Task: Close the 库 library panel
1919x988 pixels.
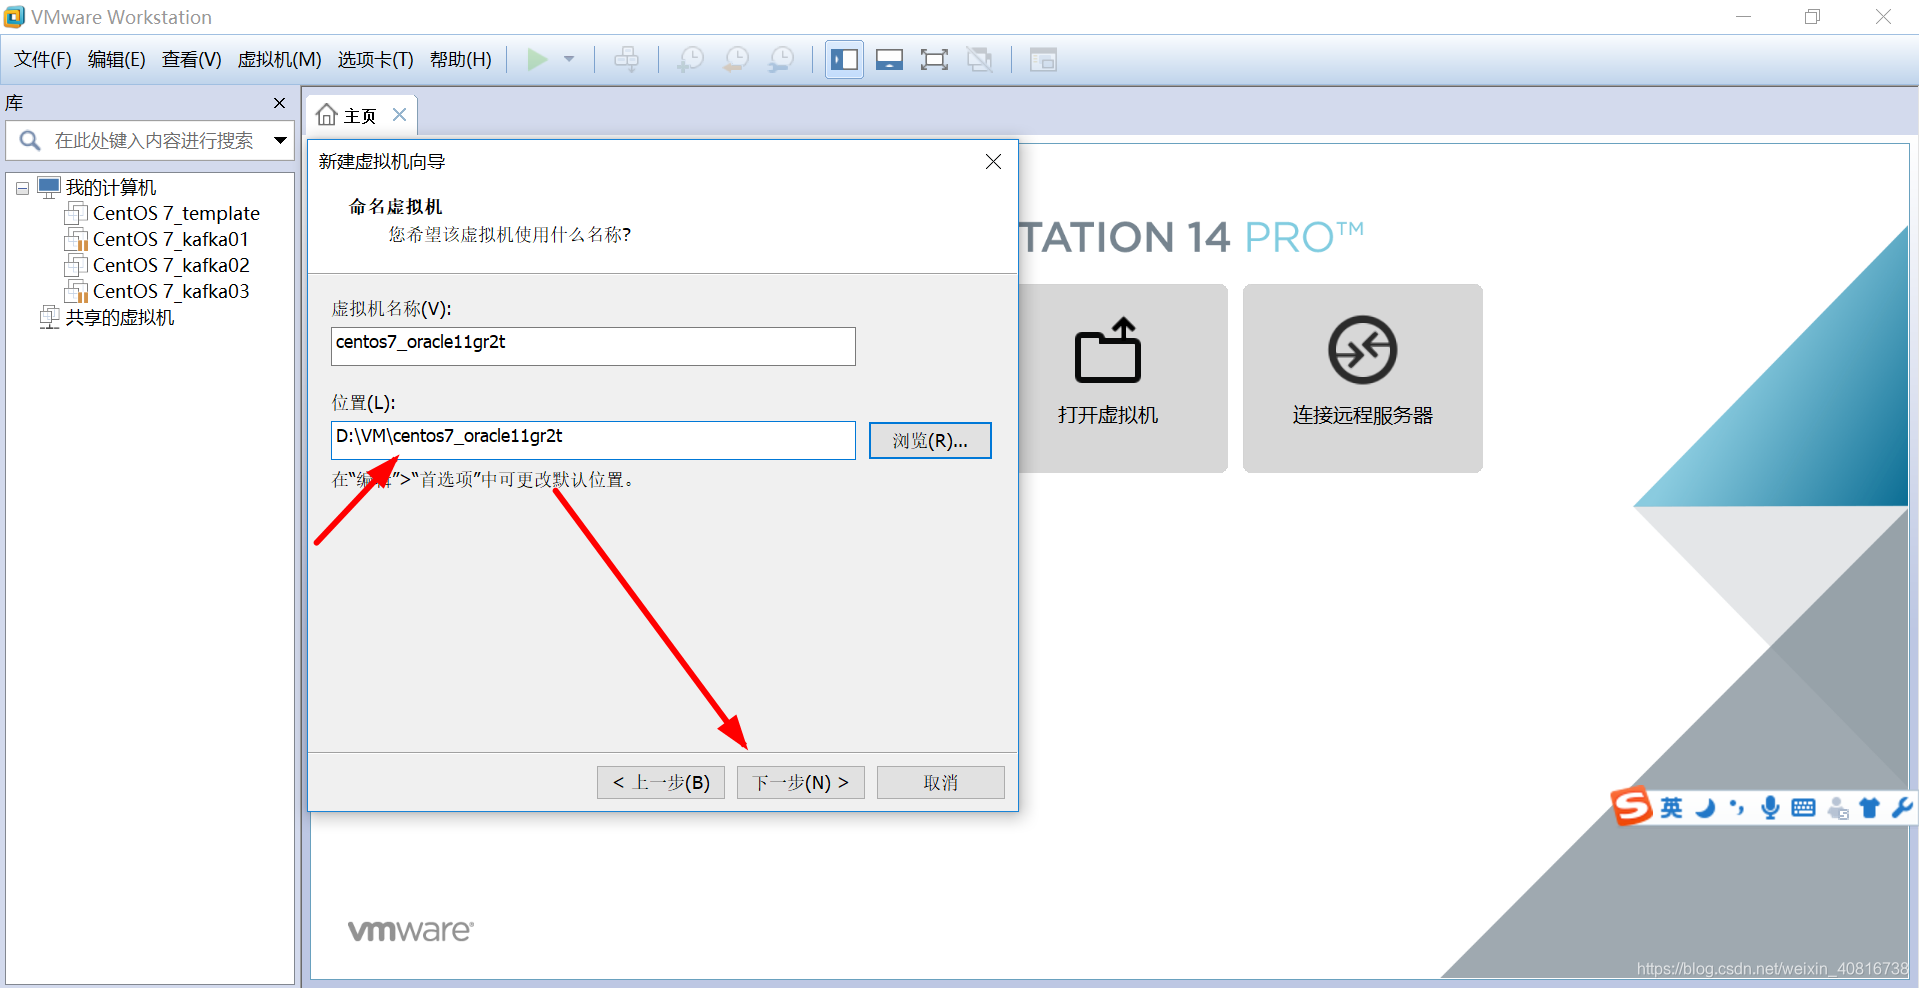Action: tap(280, 103)
